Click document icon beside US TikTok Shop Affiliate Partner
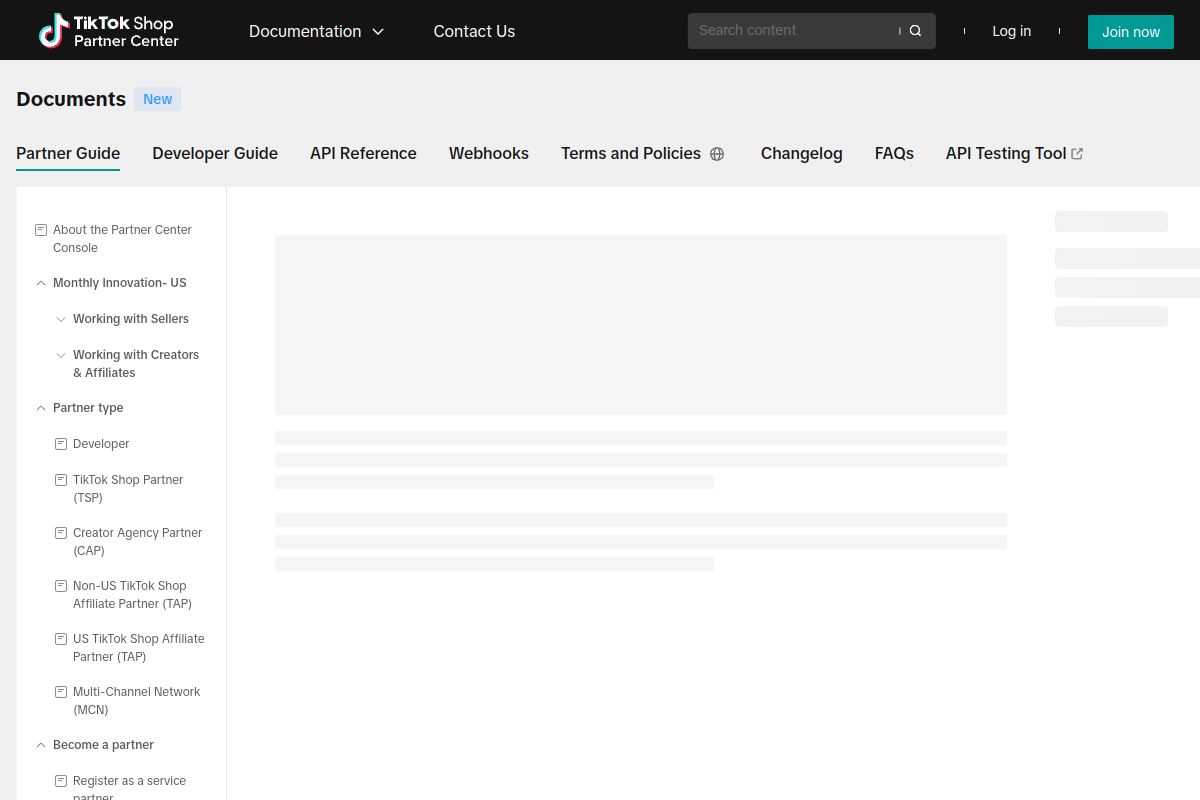Viewport: 1200px width, 800px height. point(61,639)
